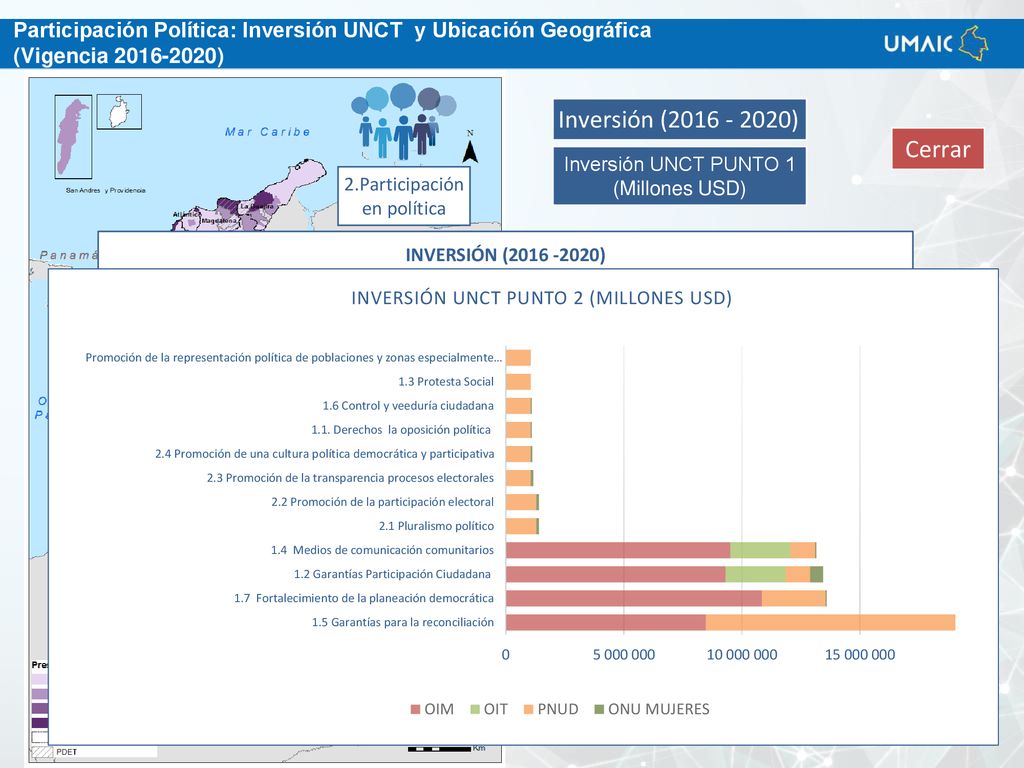Click the people with speech bubbles icon
Viewport: 1024px width, 768px height.
pos(403,121)
